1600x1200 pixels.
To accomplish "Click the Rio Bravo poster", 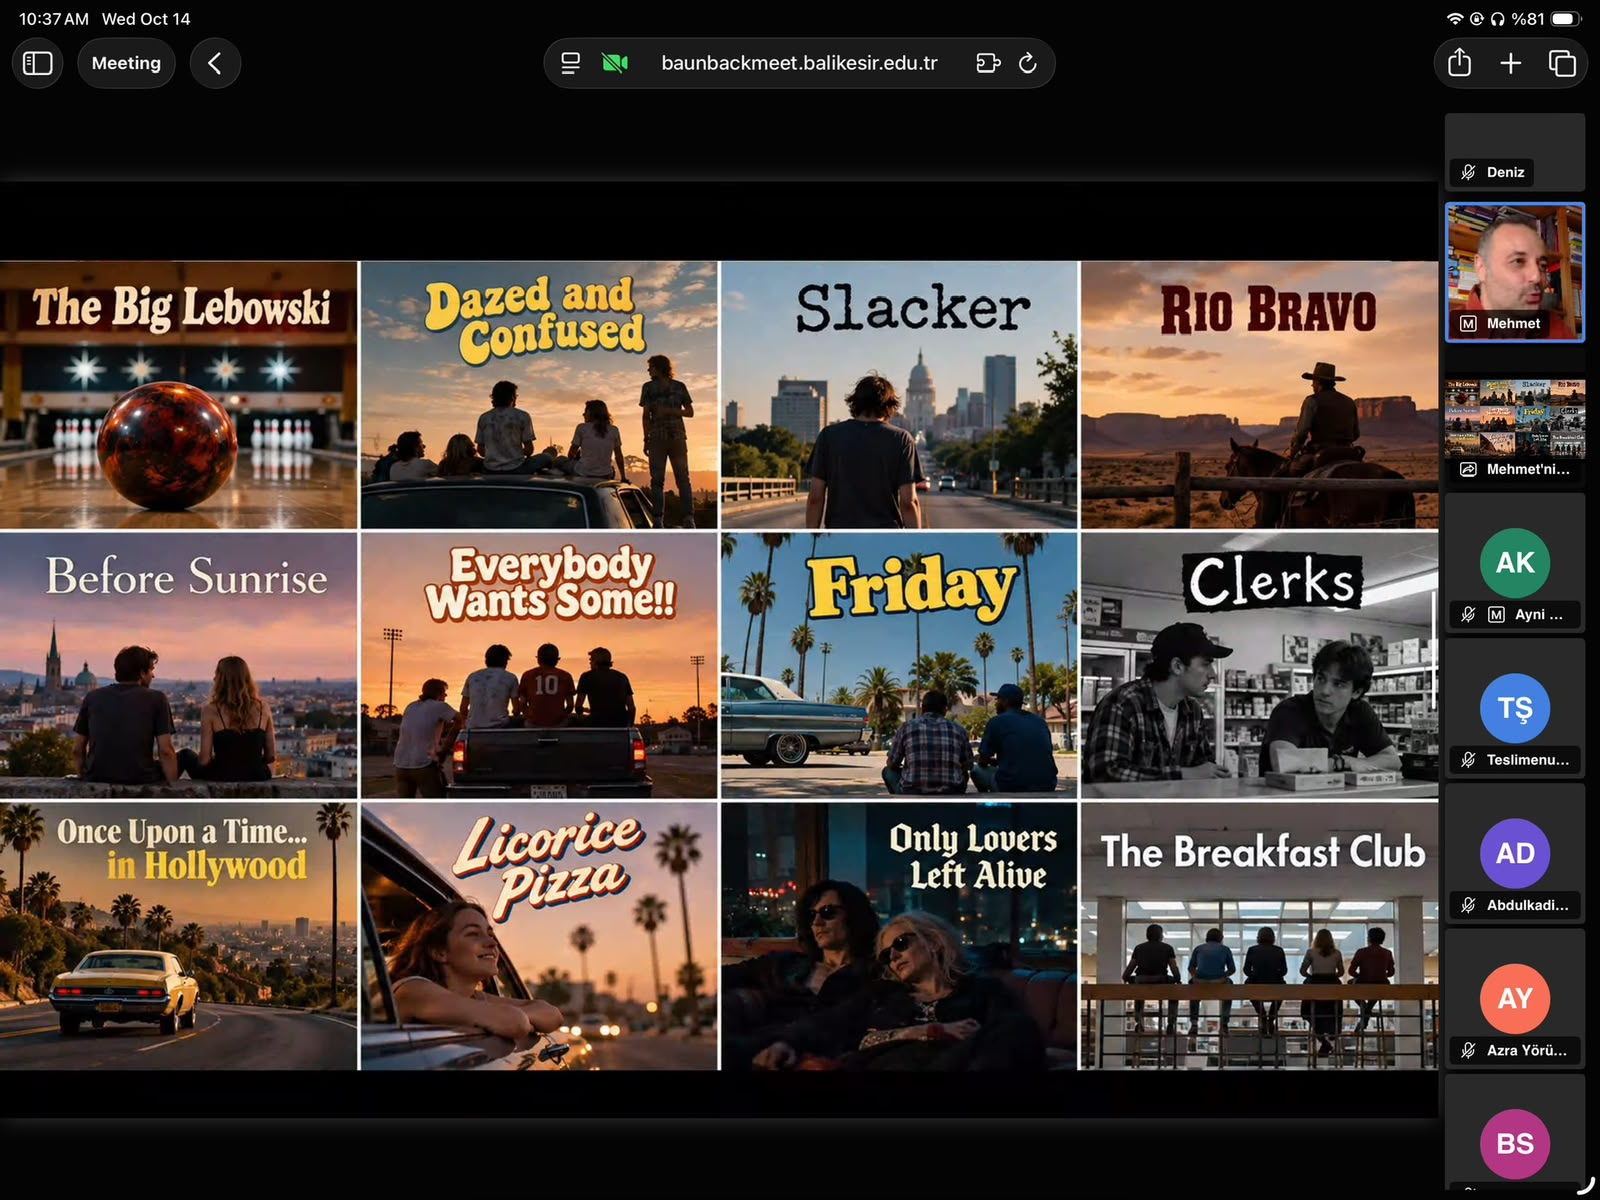I will point(1259,395).
